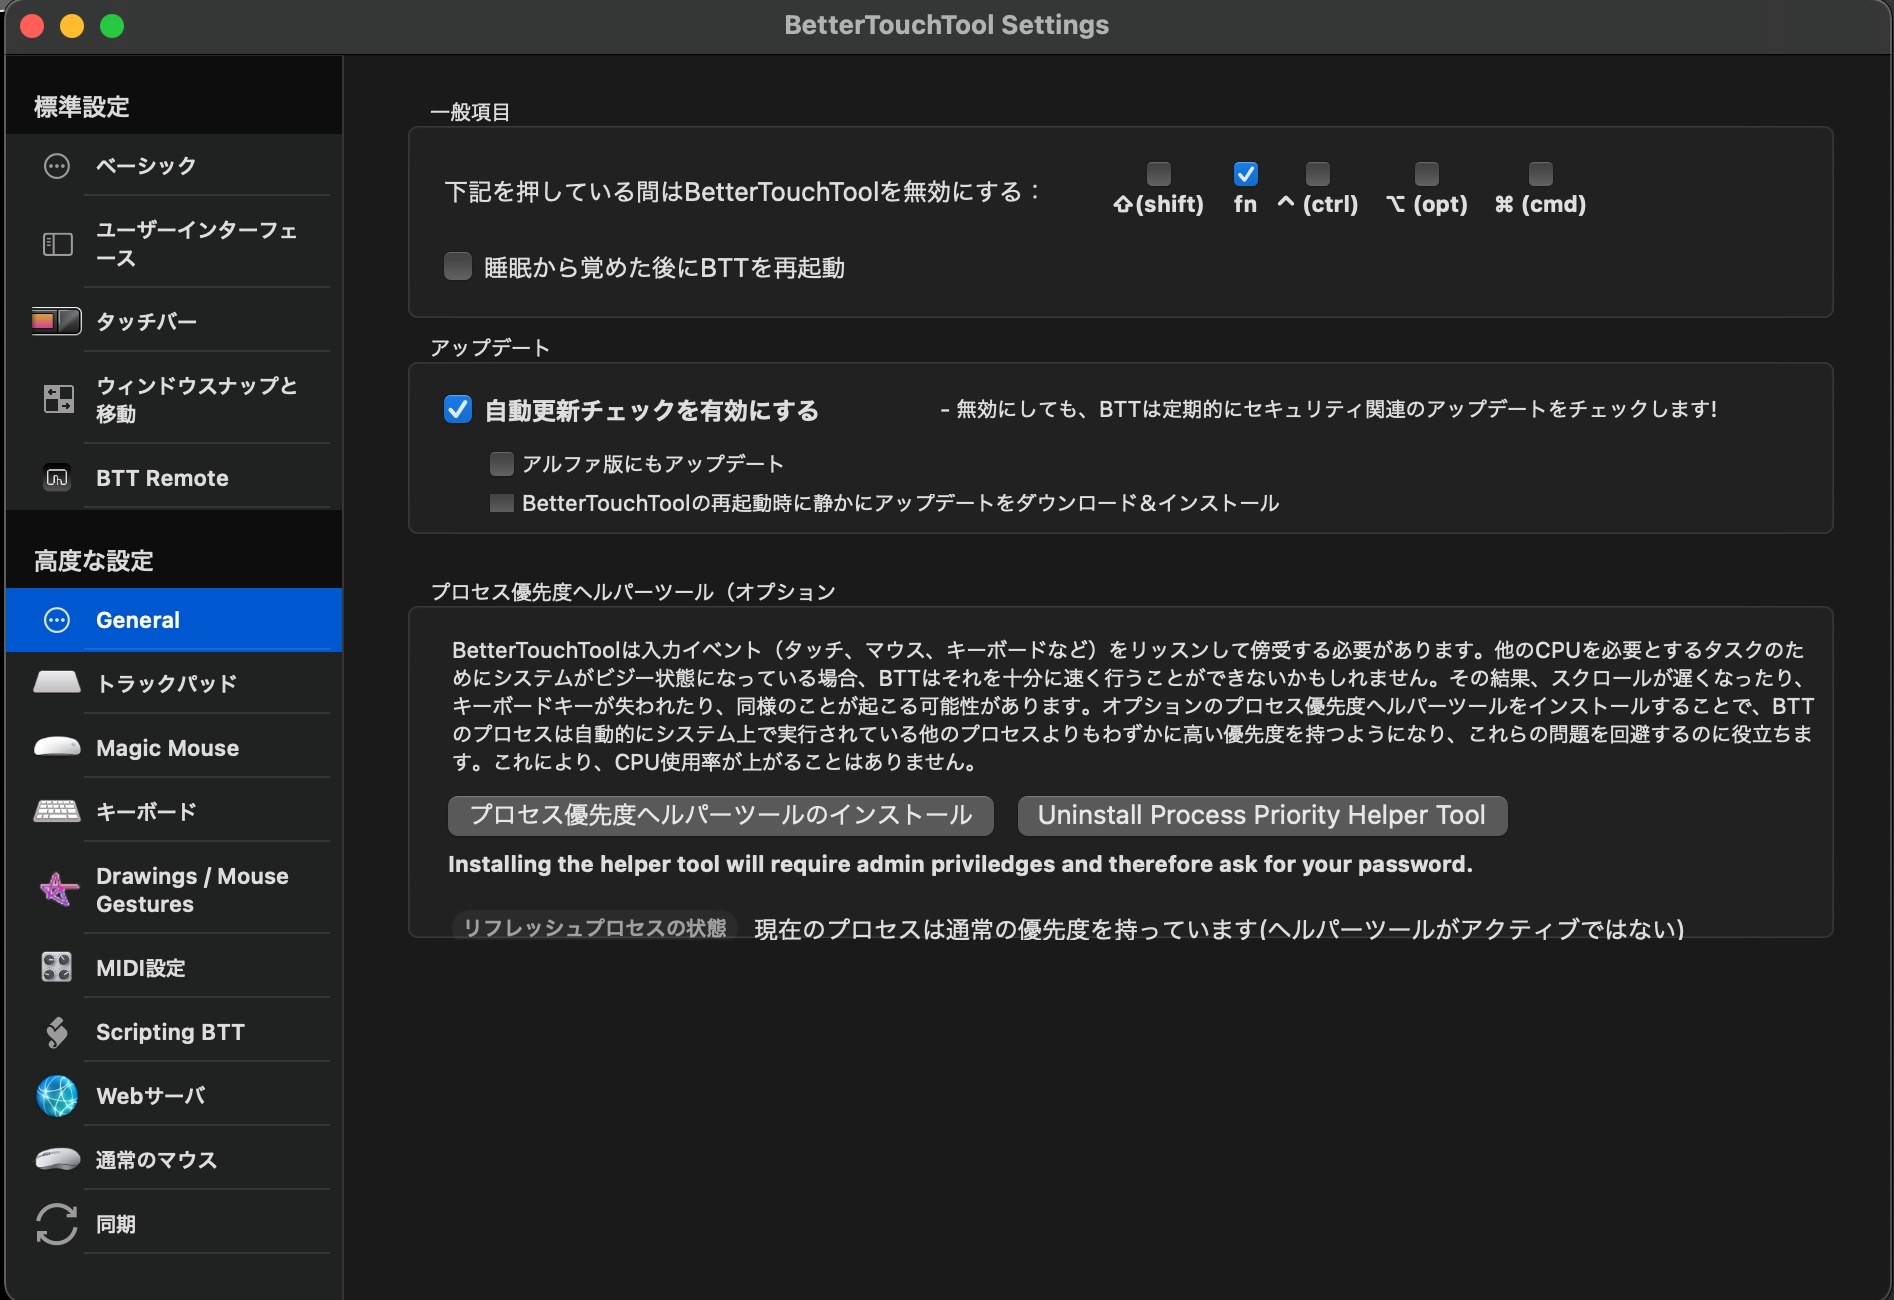
Task: Click Uninstall Process Priority Helper Tool
Action: (x=1262, y=815)
